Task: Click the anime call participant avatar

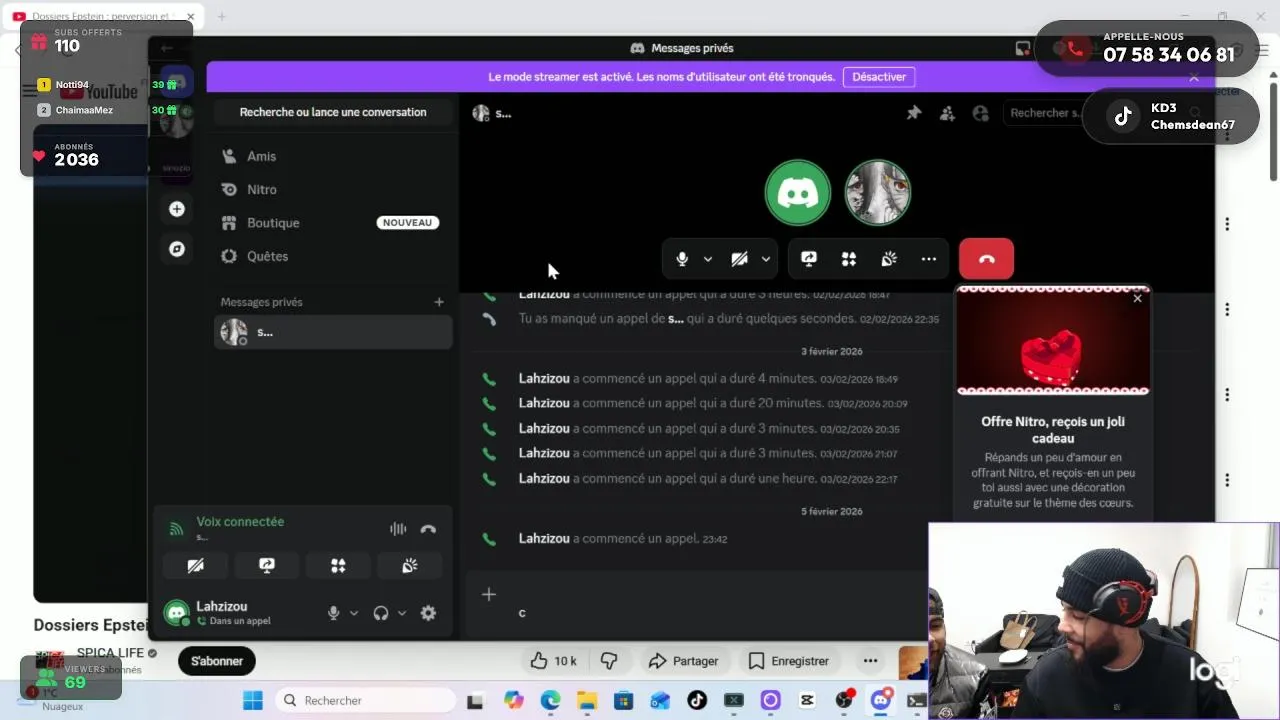Action: click(x=878, y=192)
